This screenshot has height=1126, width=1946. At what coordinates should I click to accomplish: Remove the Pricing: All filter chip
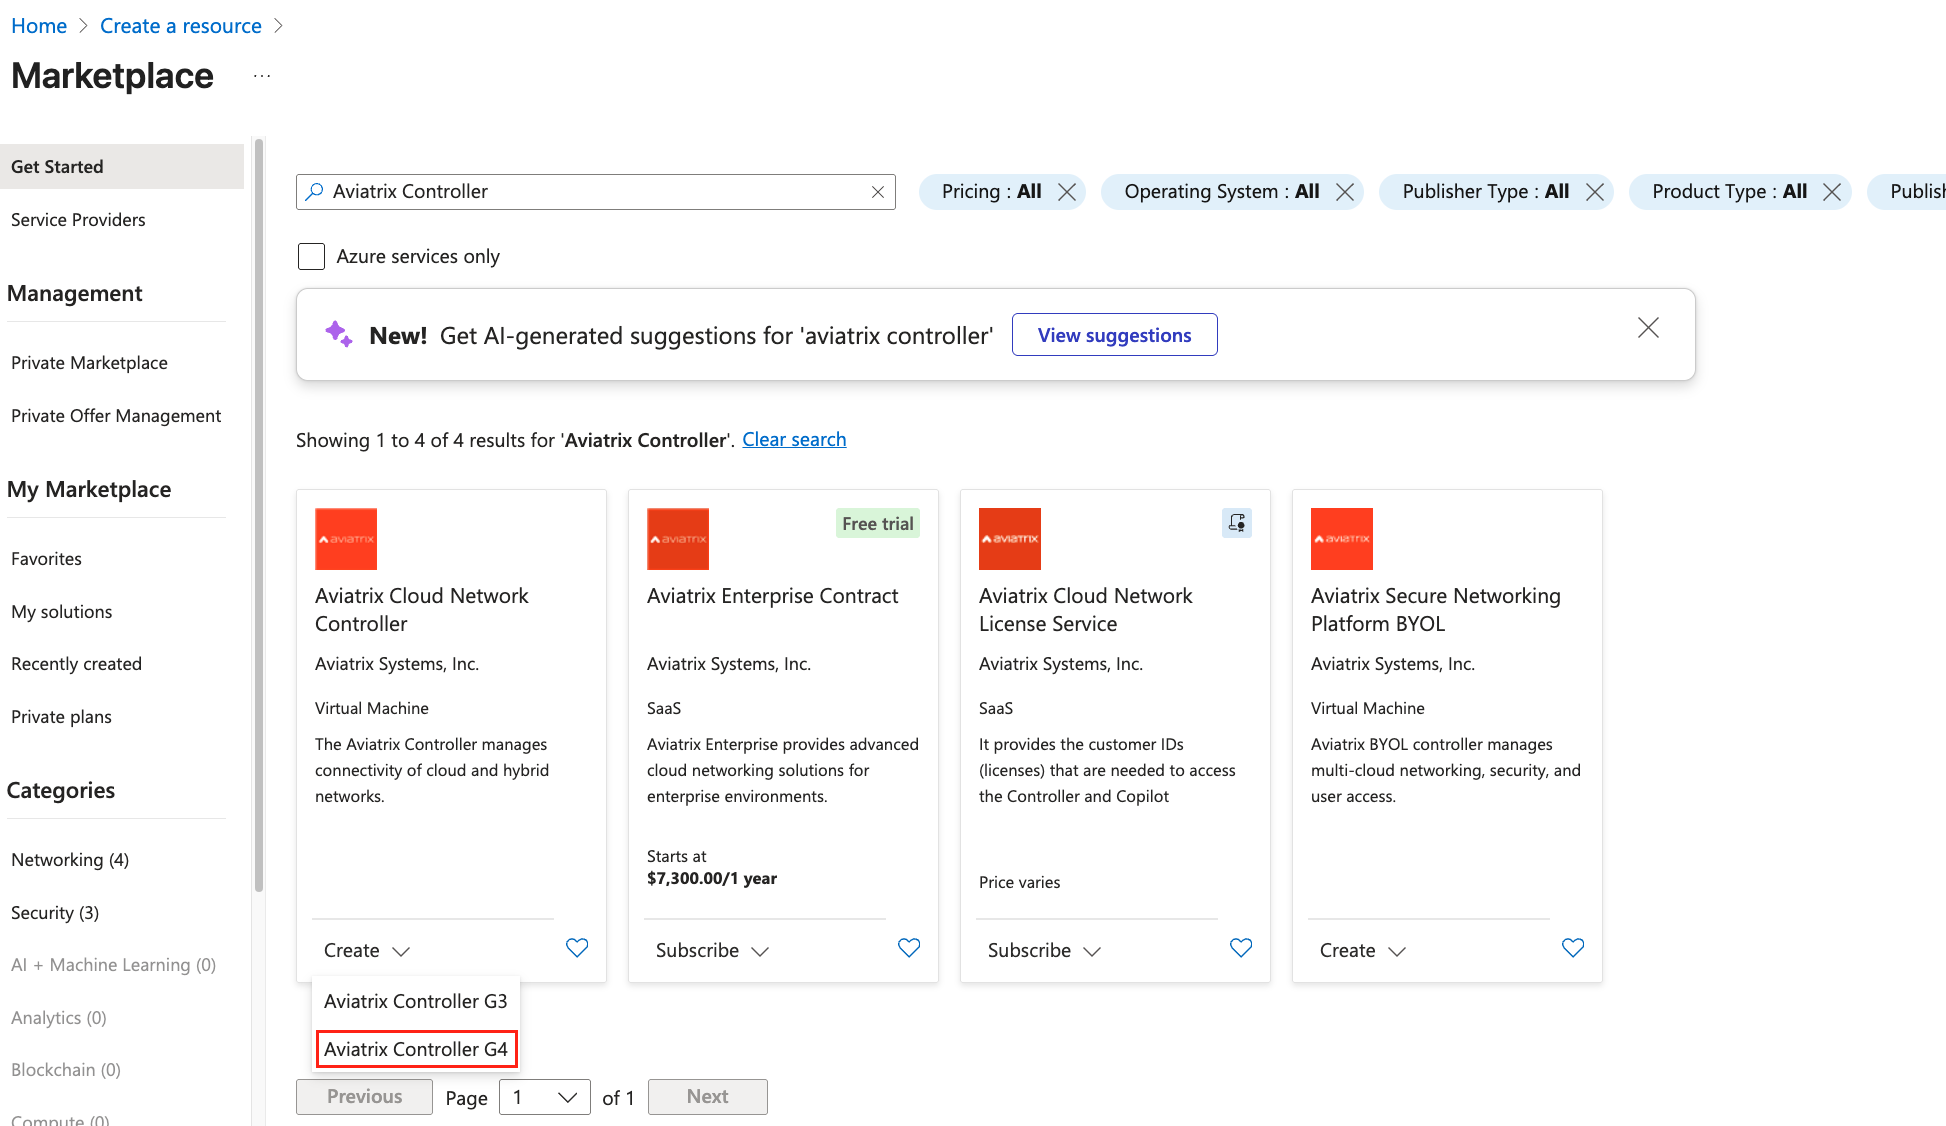pyautogui.click(x=1068, y=191)
